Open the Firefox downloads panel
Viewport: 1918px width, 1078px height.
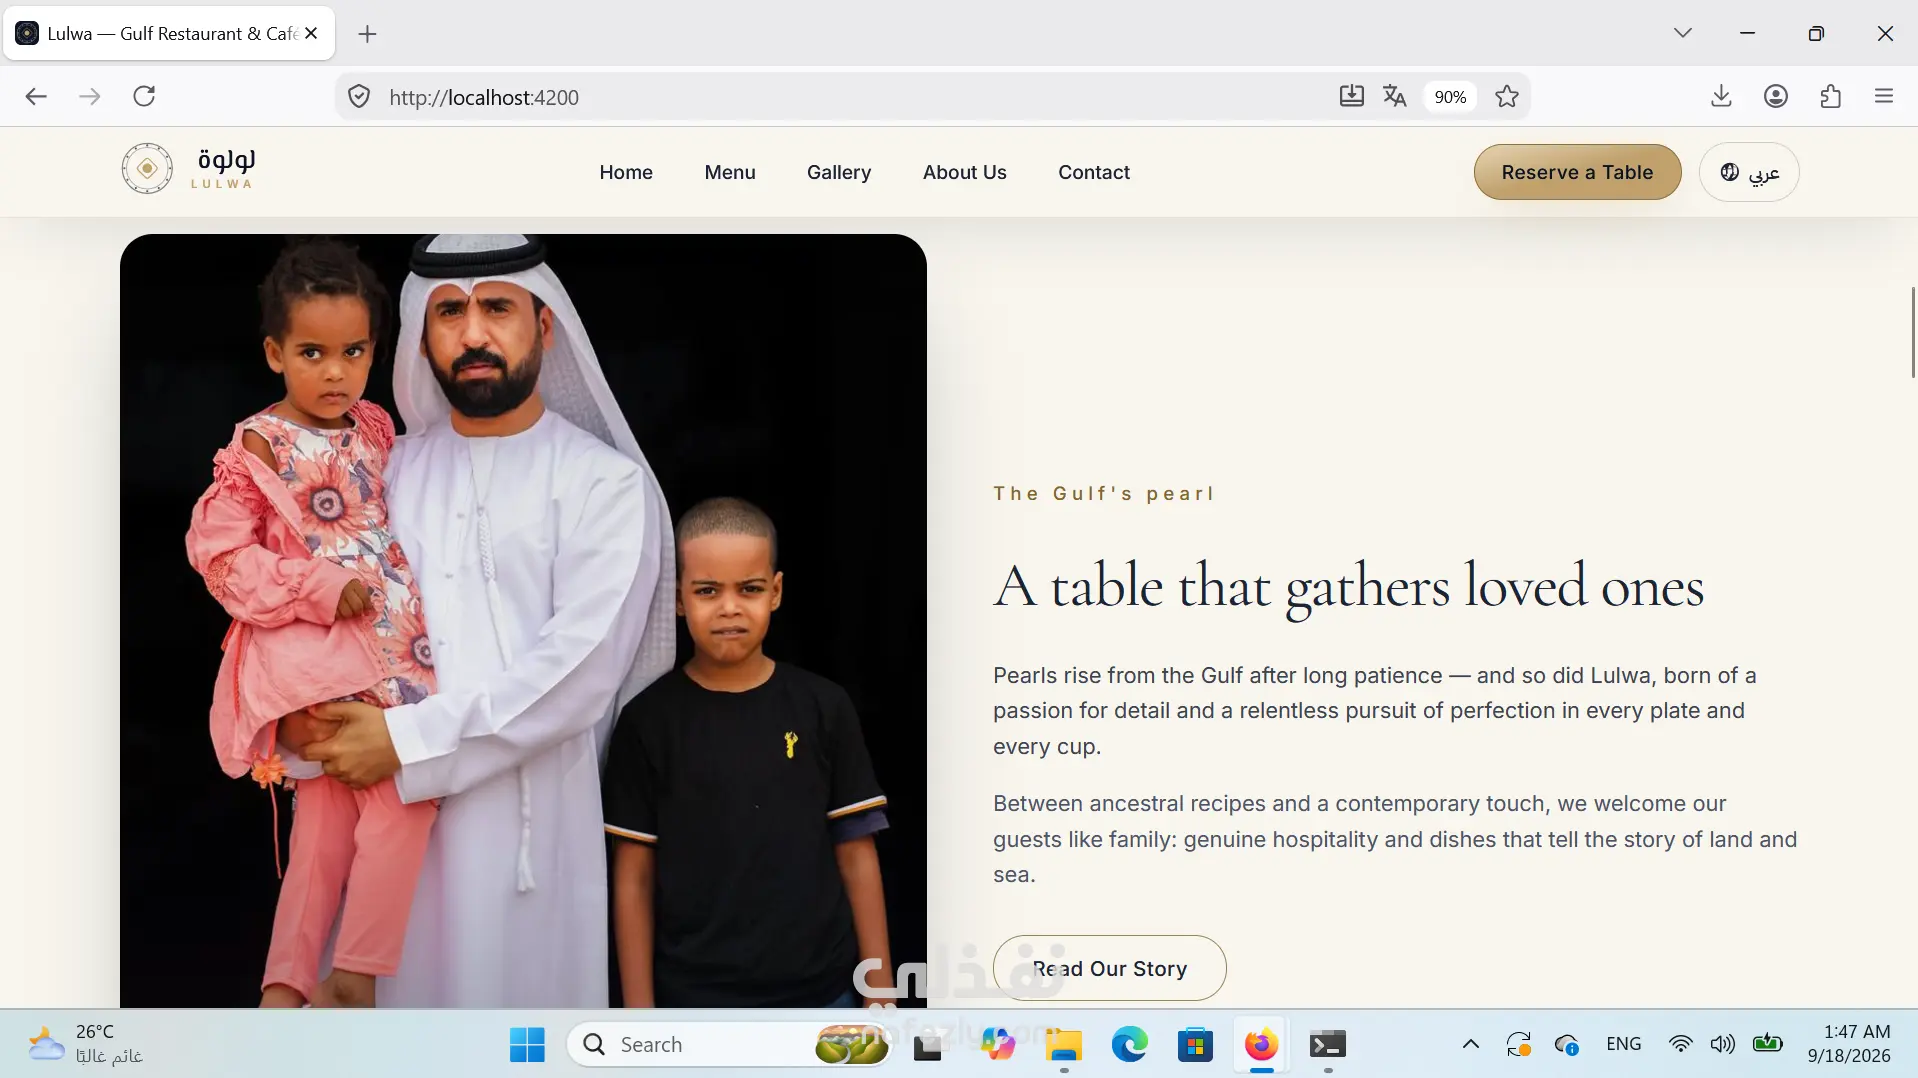point(1721,96)
